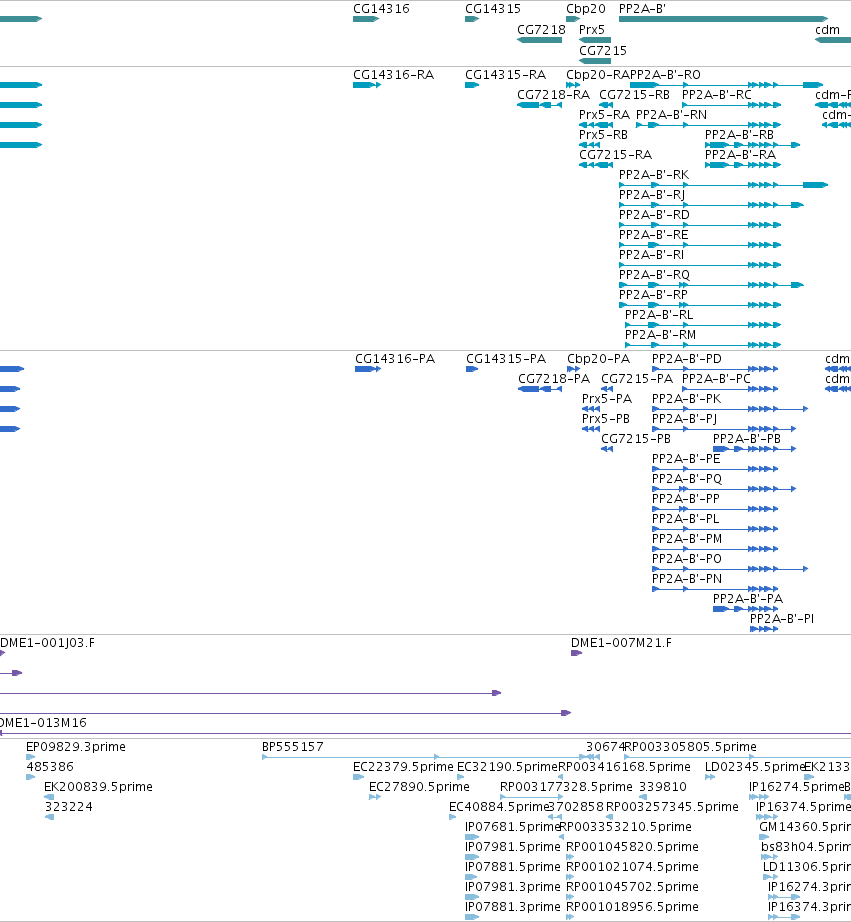The height and width of the screenshot is (922, 851).
Task: Open protein PP2A-B'-PC
Action: [x=716, y=379]
